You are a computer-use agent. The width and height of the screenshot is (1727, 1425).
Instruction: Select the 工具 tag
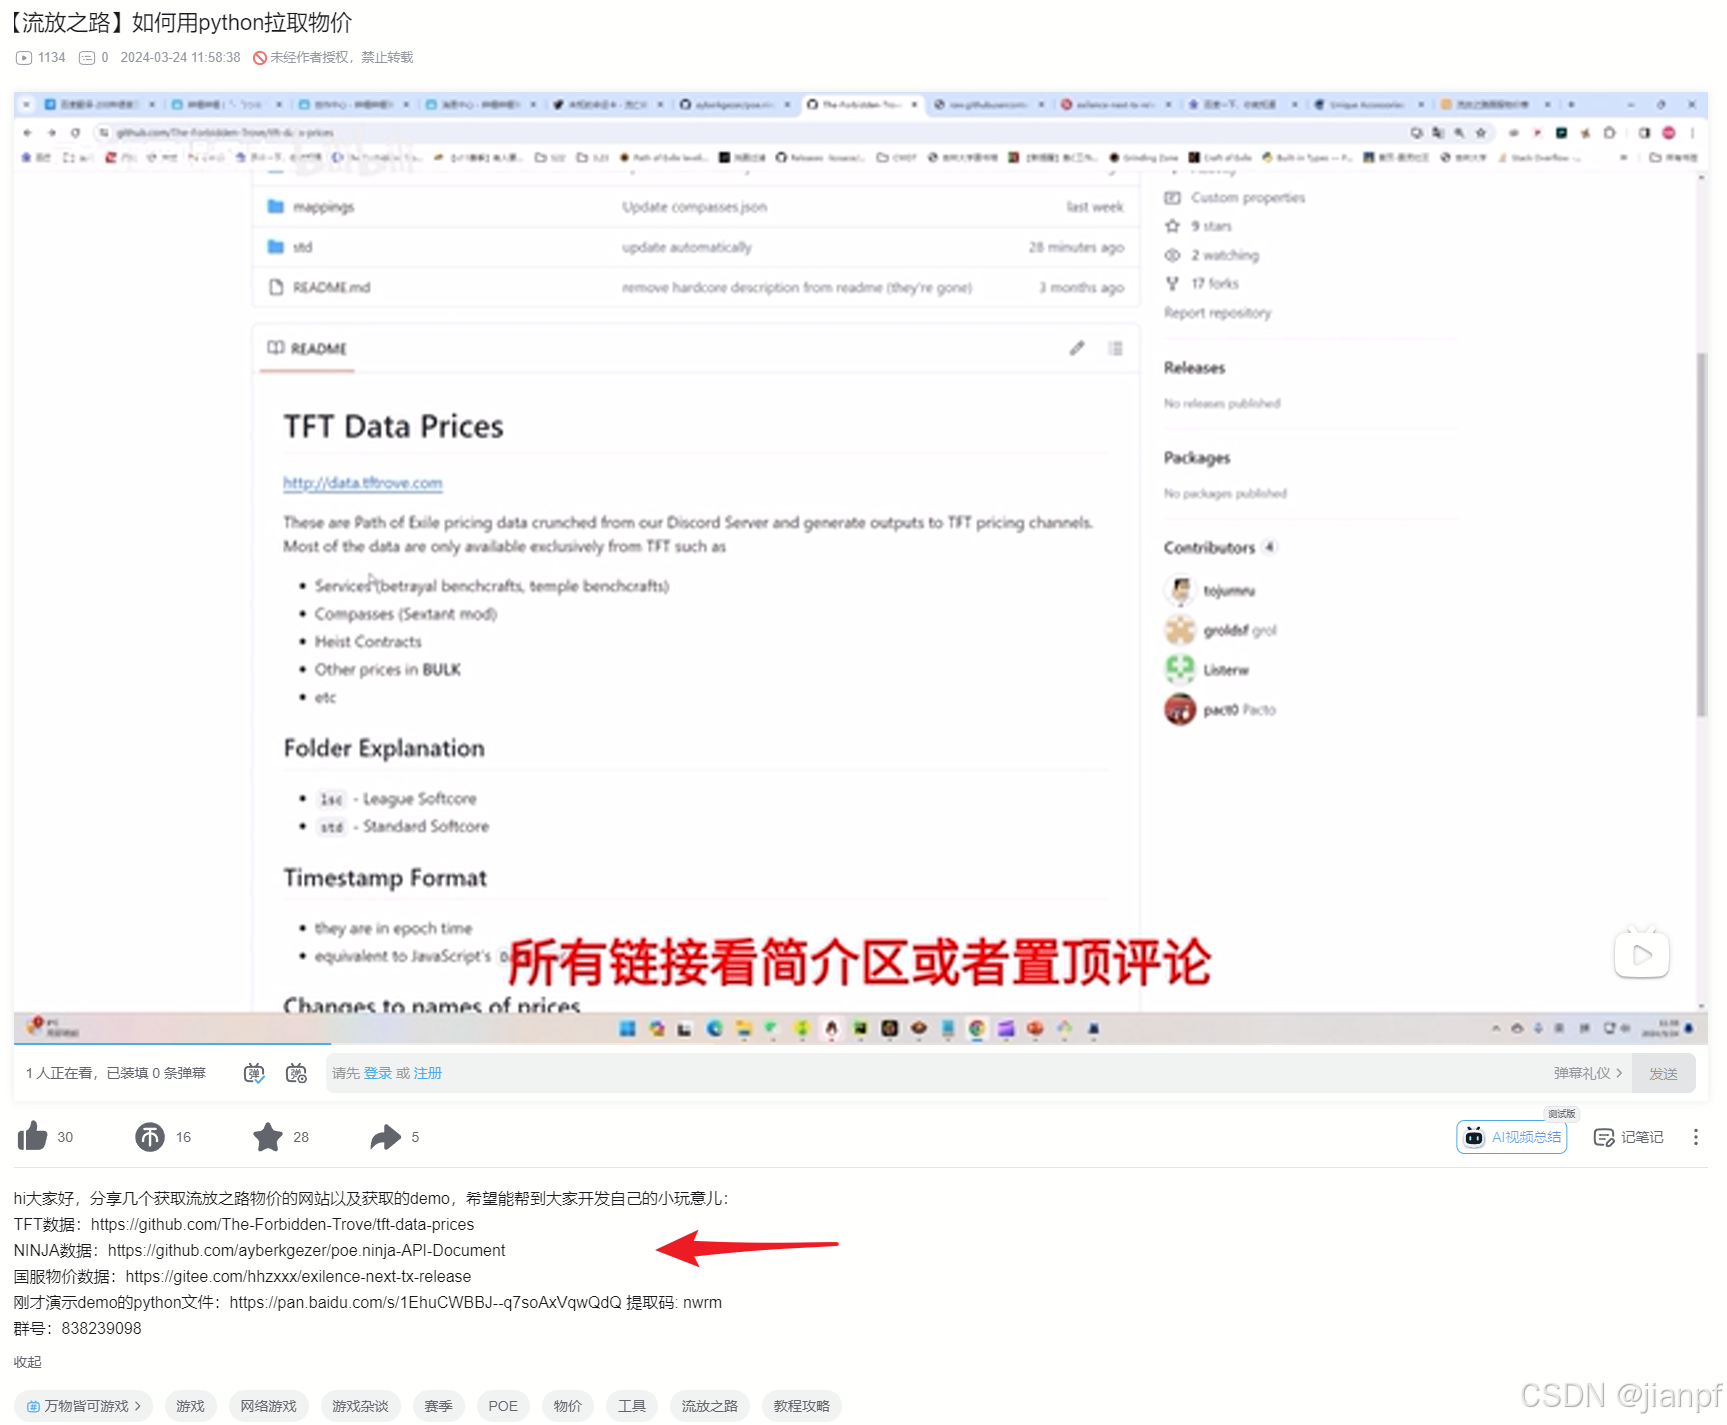pos(632,1406)
